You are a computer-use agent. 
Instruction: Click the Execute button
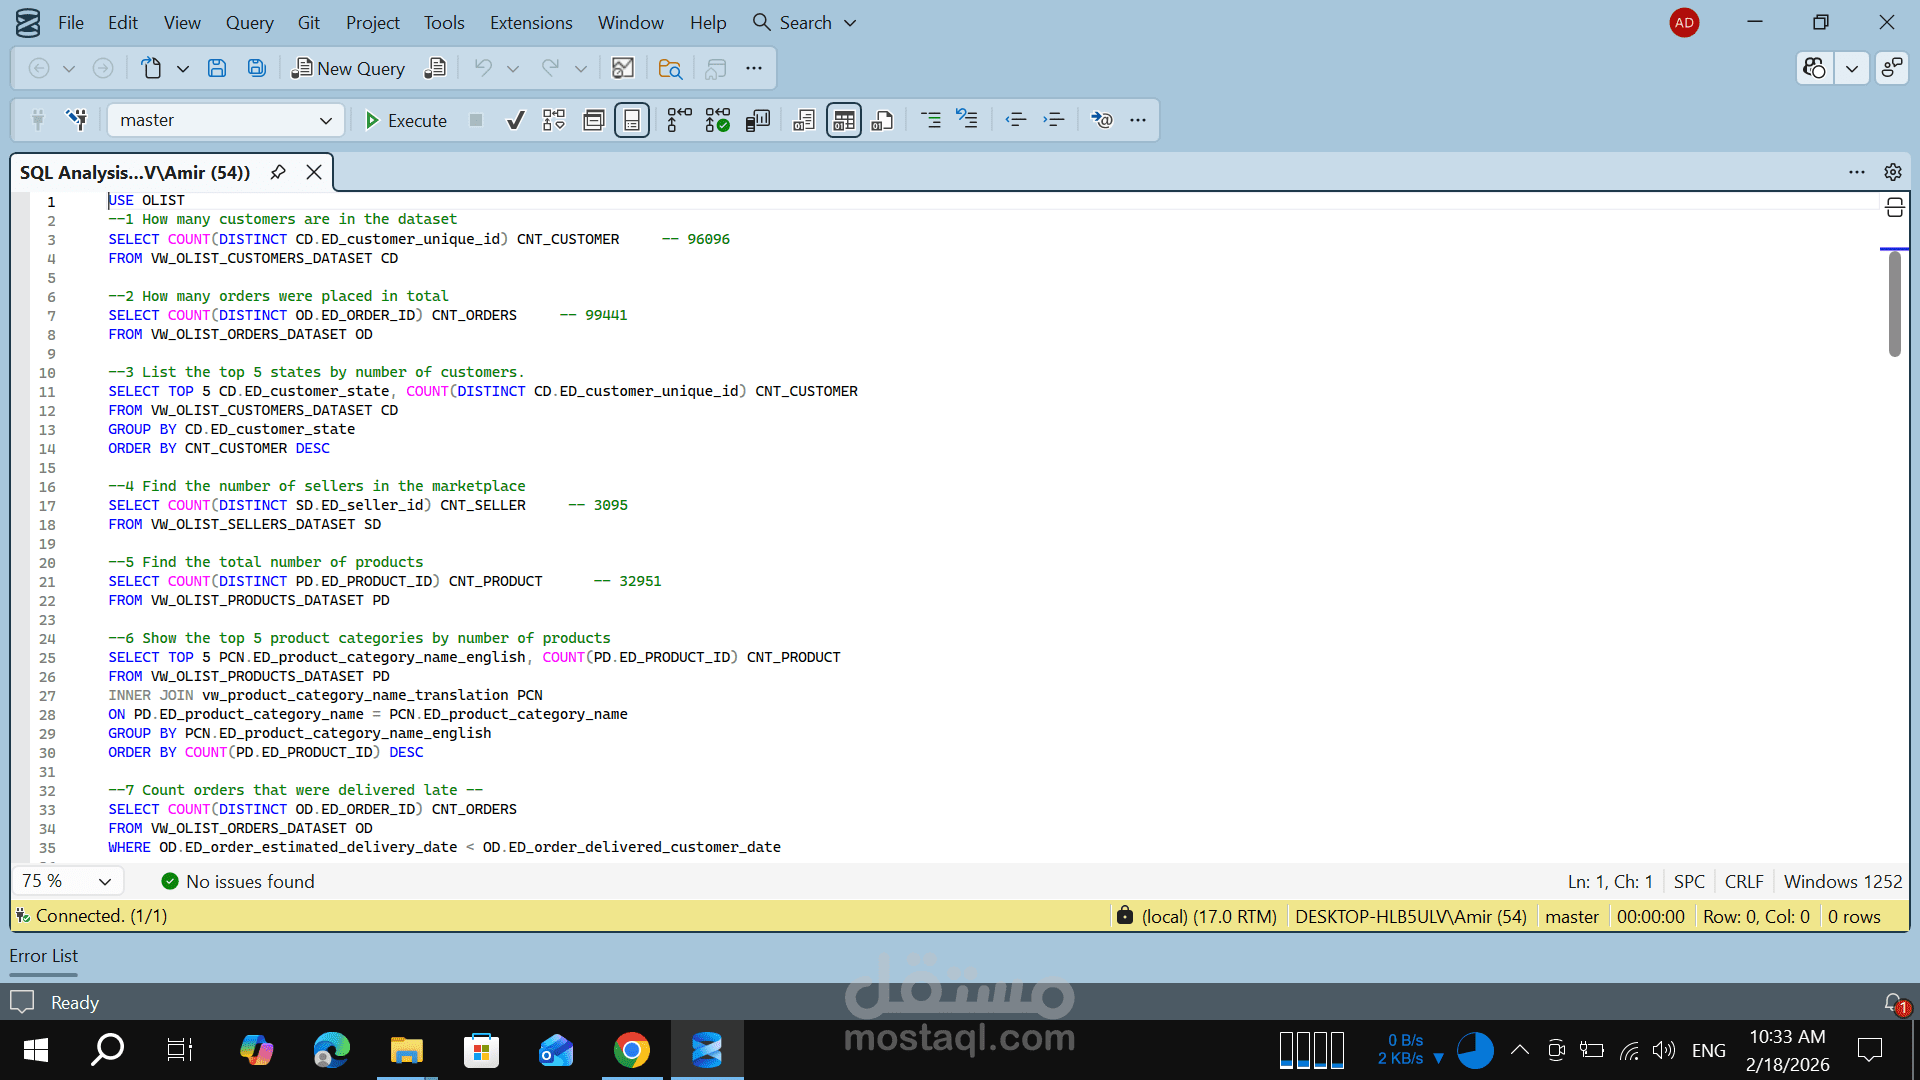click(x=406, y=120)
